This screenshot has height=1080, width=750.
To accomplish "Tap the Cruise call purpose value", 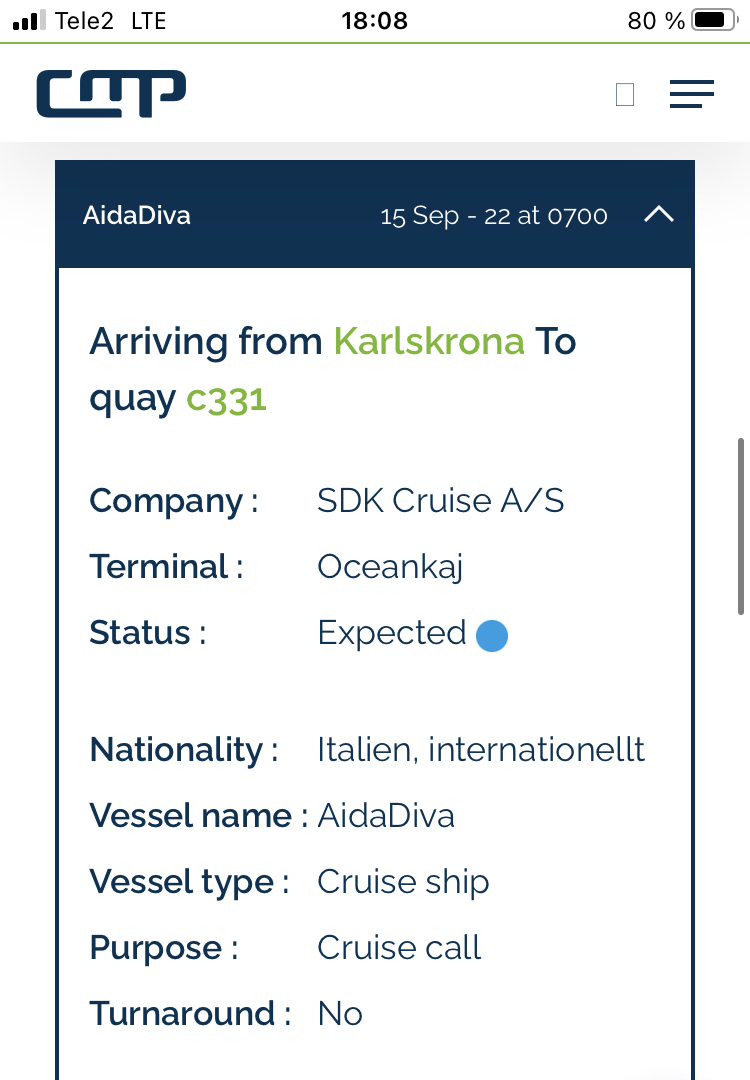I will (x=399, y=948).
